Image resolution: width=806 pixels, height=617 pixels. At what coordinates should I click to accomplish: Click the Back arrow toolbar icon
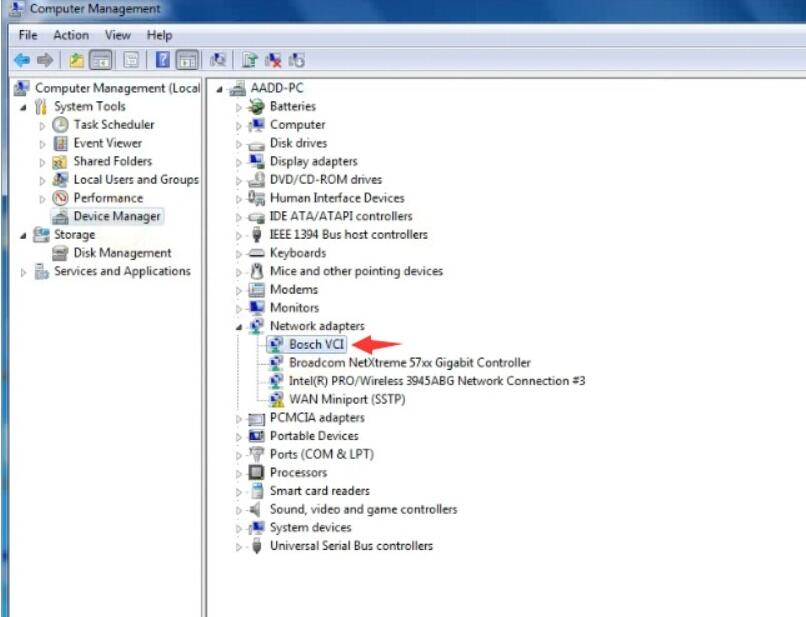22,60
